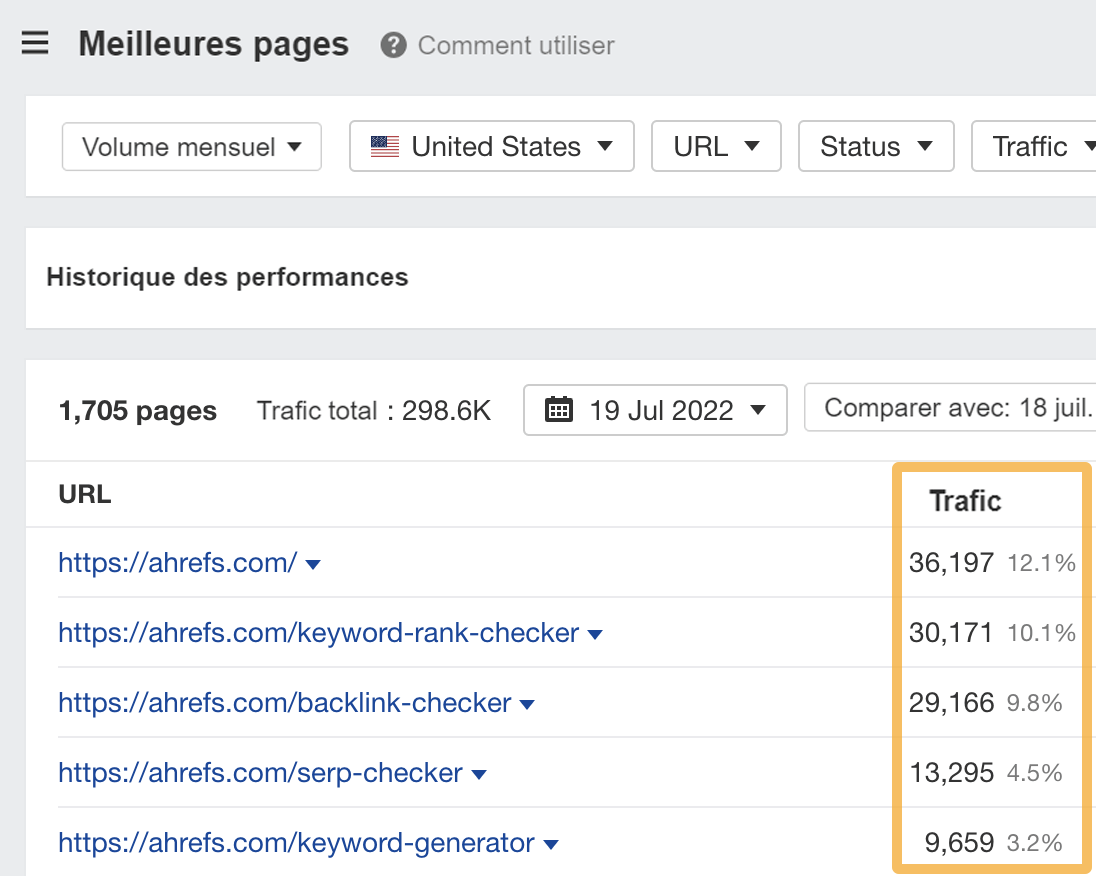Expand the serp-checker URL caret menu

coord(479,773)
